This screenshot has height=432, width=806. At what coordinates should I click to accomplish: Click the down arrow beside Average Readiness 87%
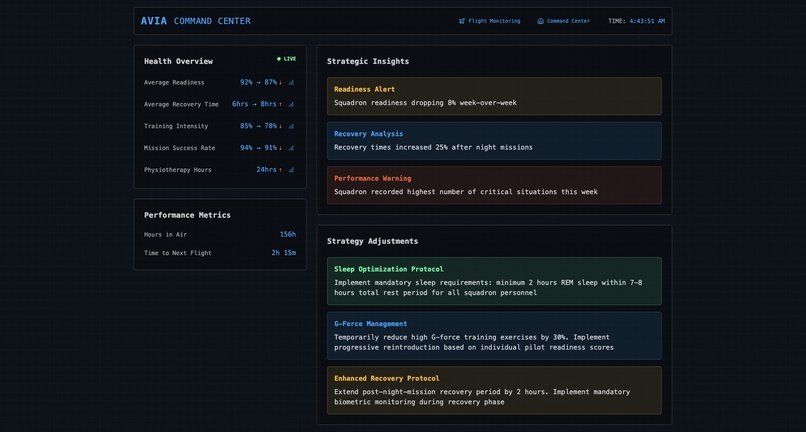coord(281,83)
